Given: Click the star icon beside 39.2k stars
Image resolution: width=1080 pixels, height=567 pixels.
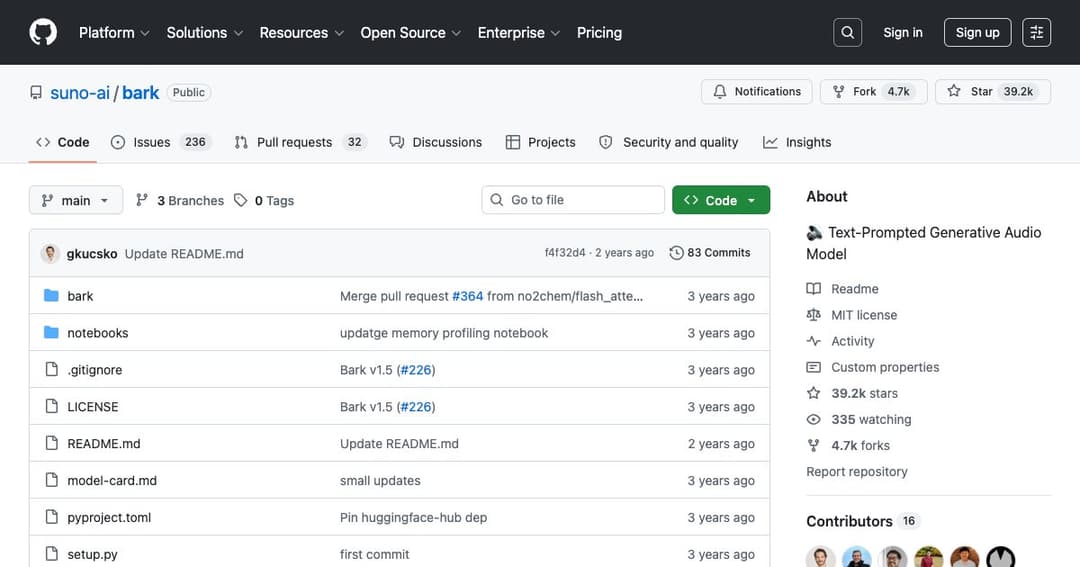Looking at the screenshot, I should point(813,393).
